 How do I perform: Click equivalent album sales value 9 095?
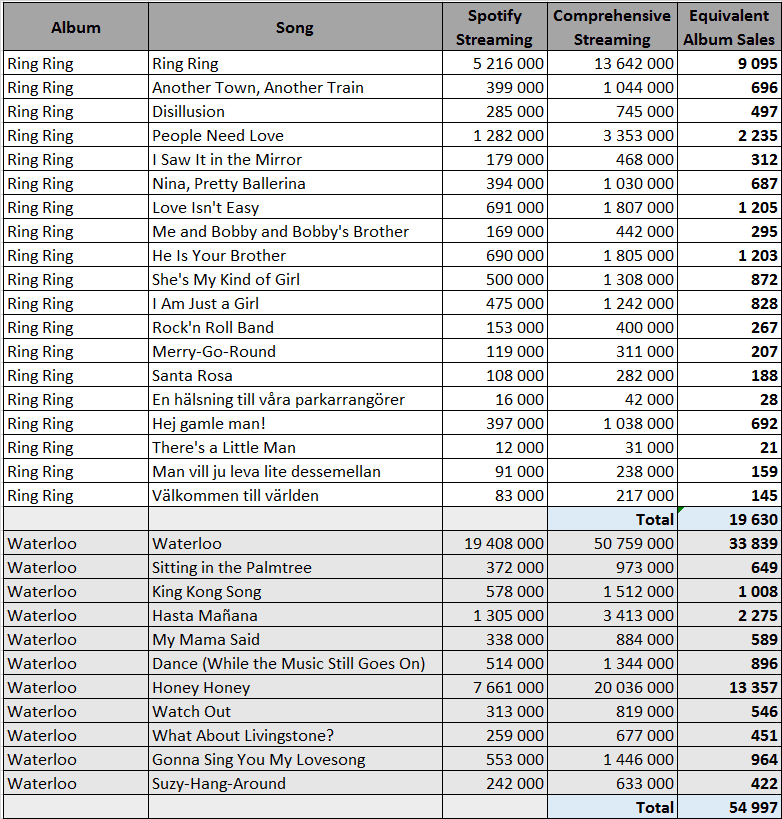(729, 63)
